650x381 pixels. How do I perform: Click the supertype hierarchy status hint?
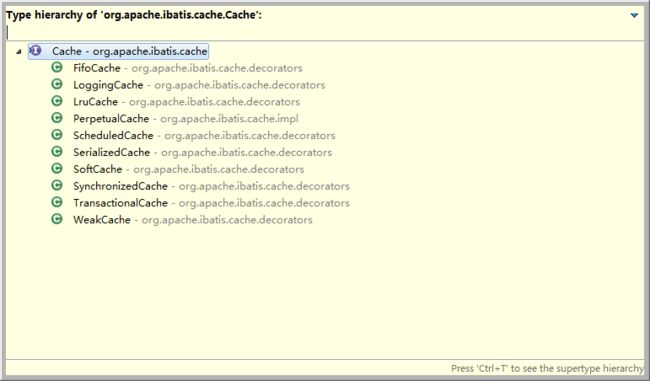point(547,369)
